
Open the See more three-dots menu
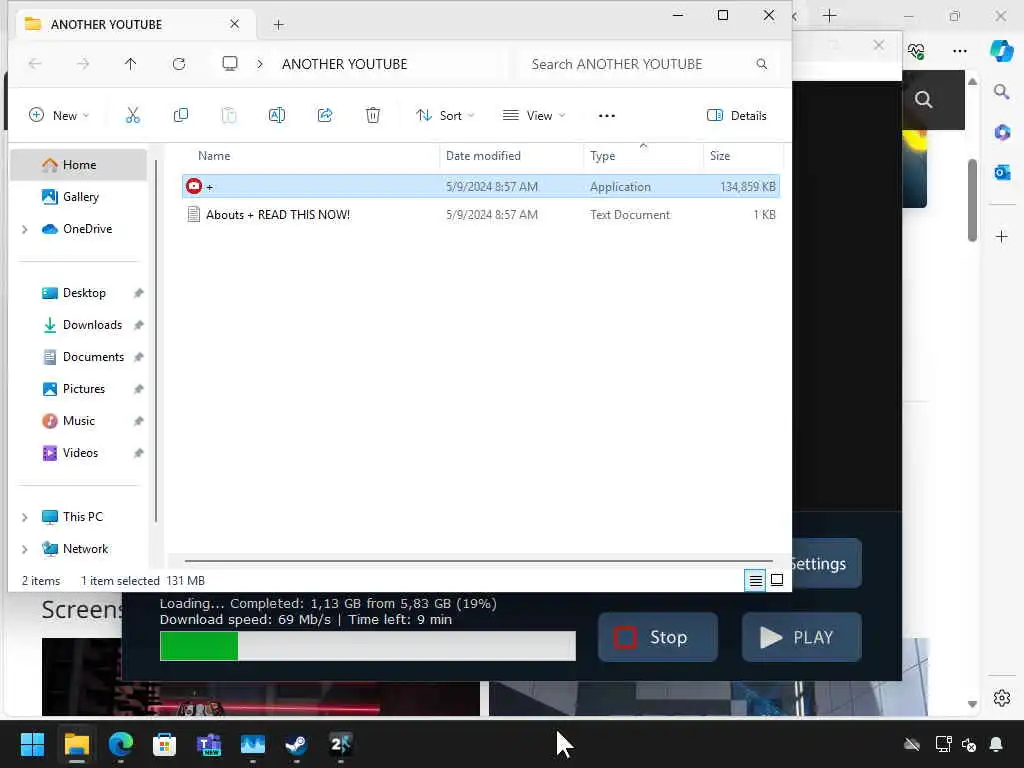(607, 116)
